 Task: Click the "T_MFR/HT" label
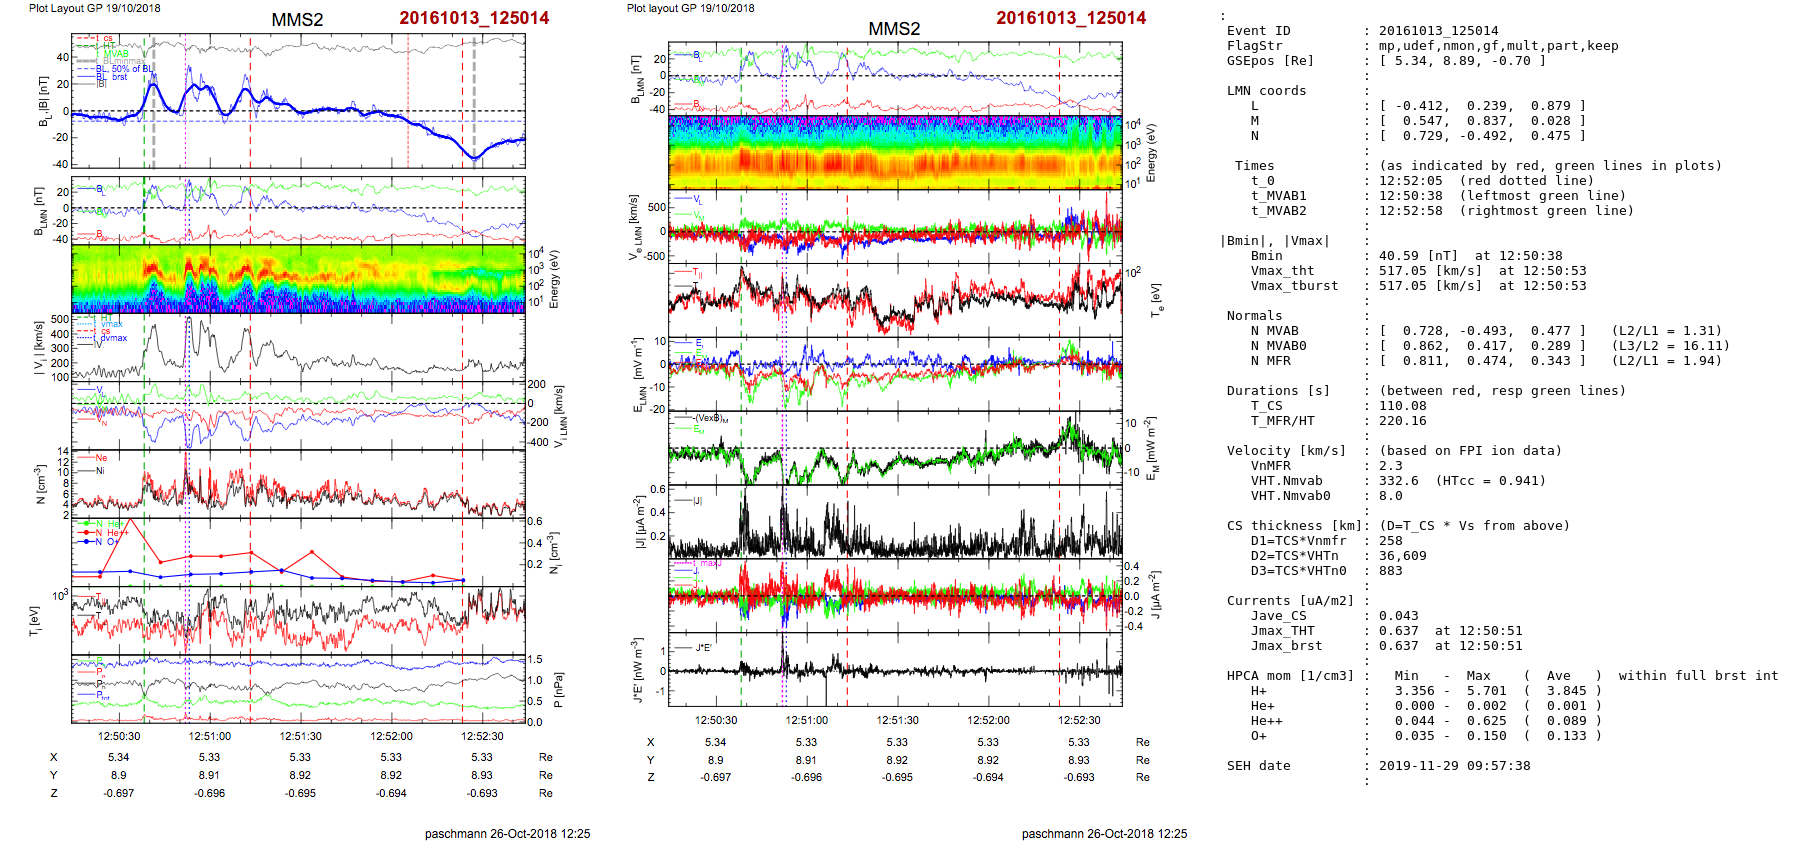(1282, 421)
